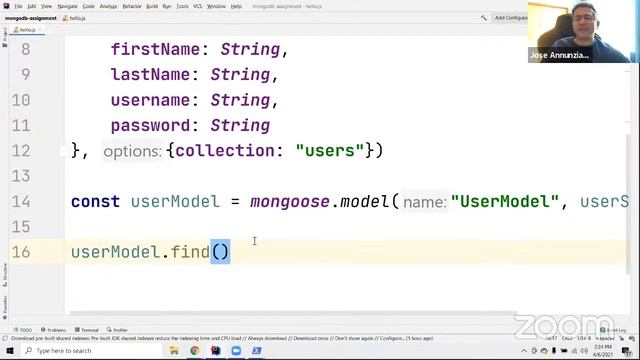
Task: Click the mongodb-assignment breadcrumb
Action: click(x=31, y=18)
